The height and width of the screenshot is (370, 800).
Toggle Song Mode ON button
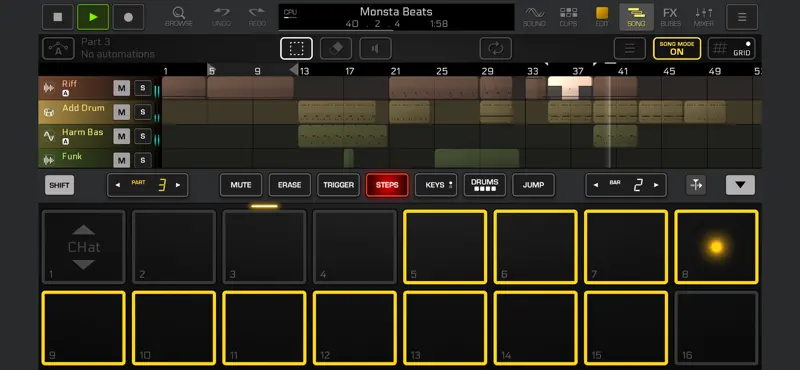[677, 48]
